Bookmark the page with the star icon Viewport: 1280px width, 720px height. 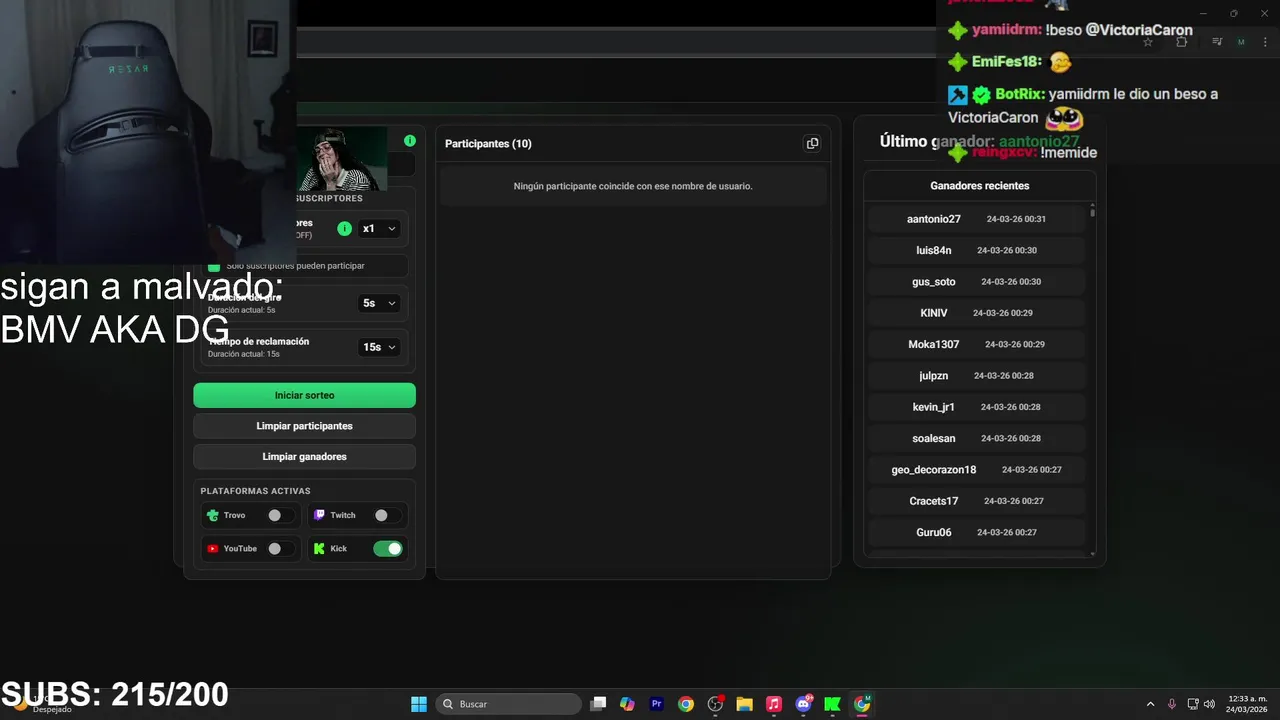click(x=1148, y=42)
